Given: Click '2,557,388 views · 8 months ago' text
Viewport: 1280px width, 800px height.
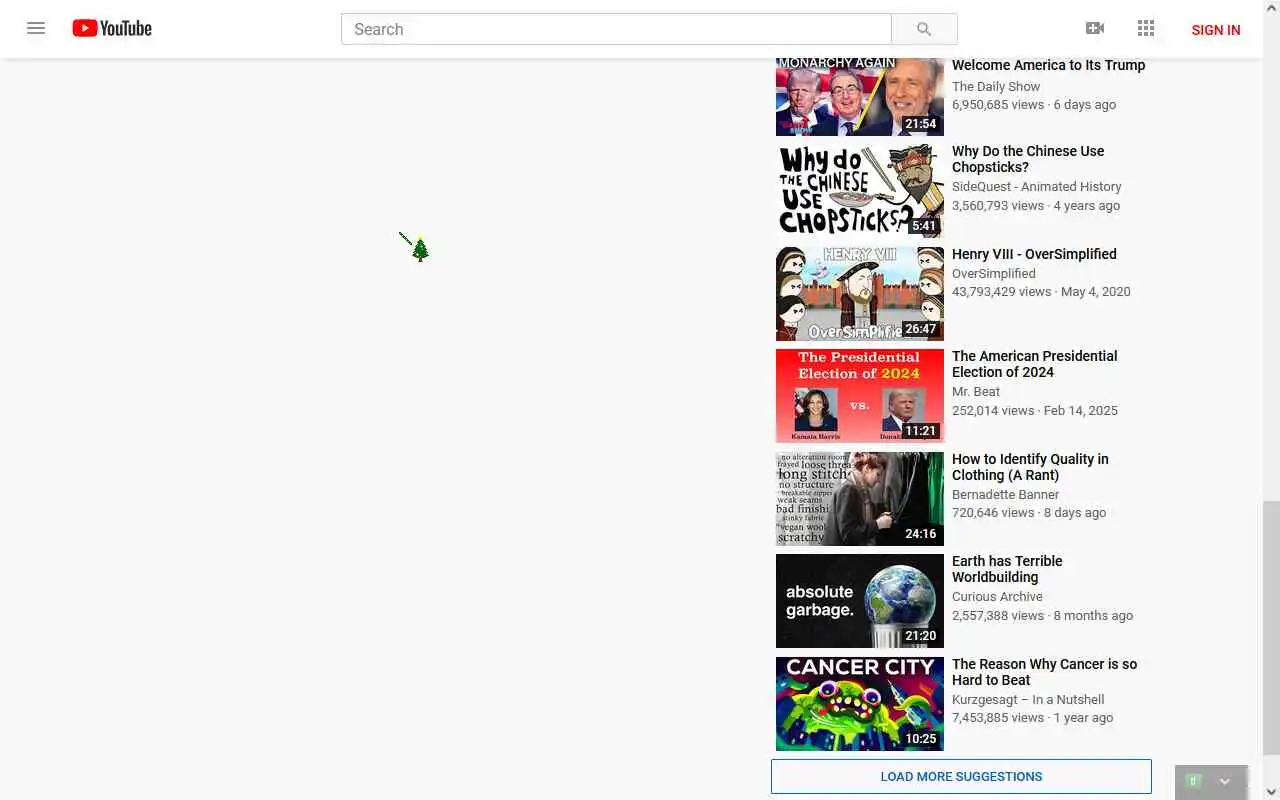Looking at the screenshot, I should pyautogui.click(x=1042, y=615).
